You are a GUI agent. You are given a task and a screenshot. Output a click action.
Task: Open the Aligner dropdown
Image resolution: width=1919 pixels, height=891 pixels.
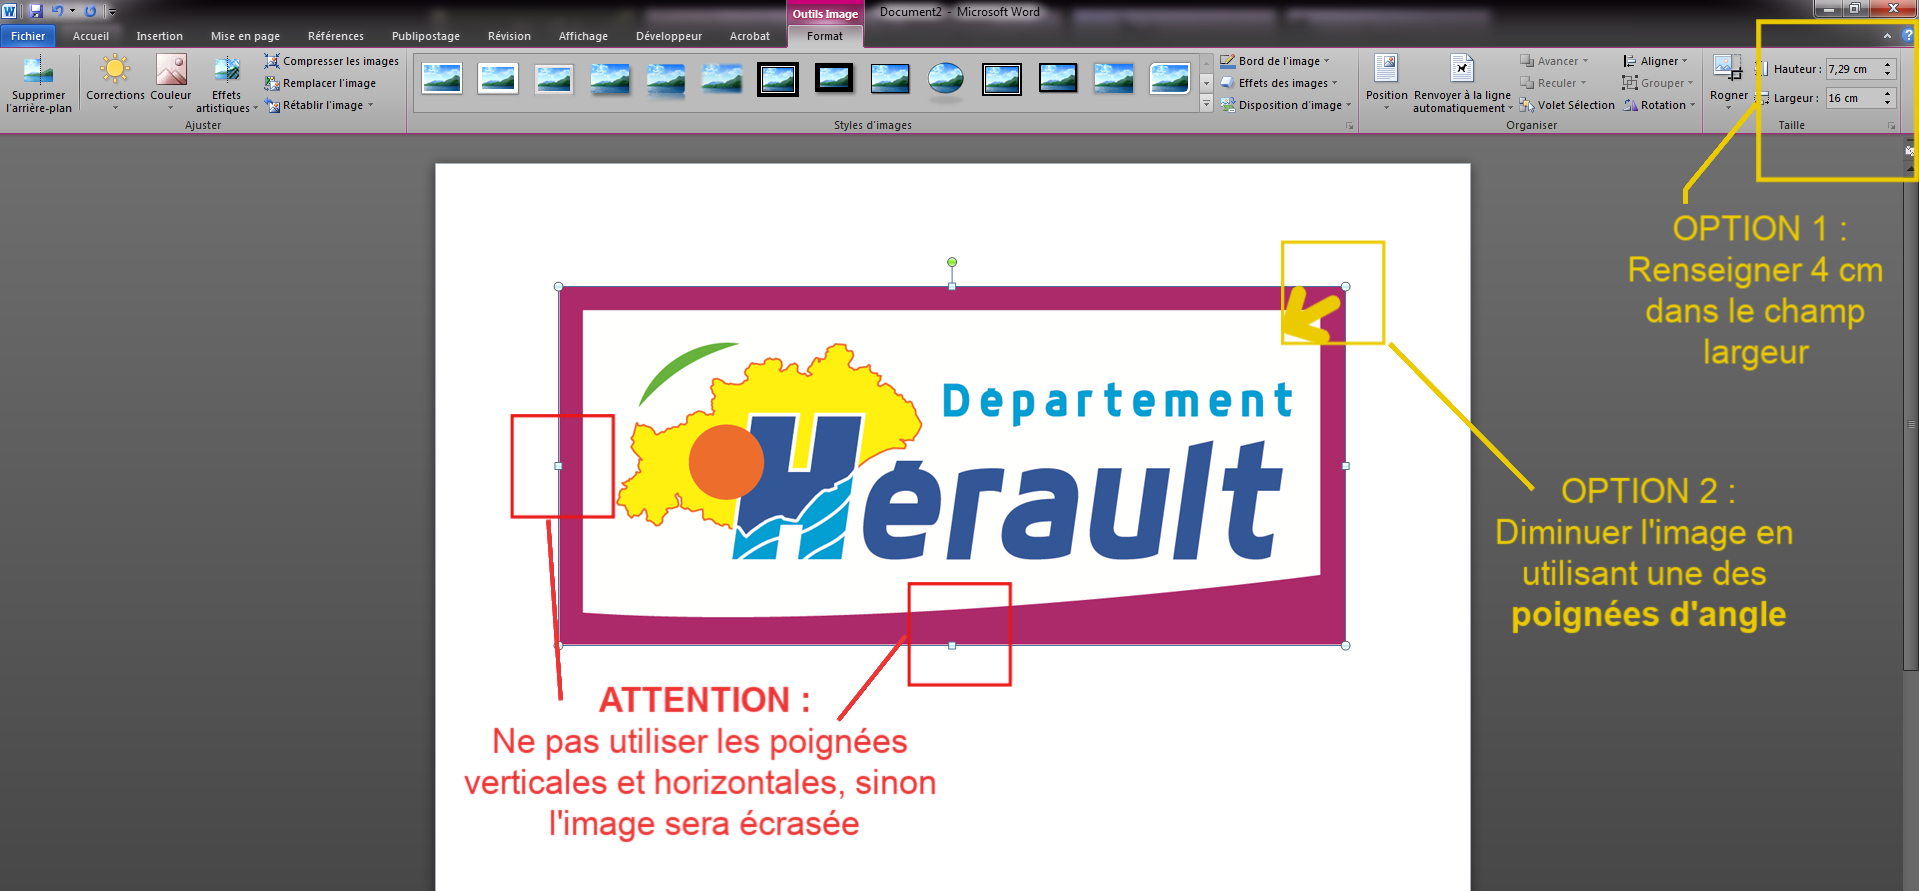tap(1655, 61)
